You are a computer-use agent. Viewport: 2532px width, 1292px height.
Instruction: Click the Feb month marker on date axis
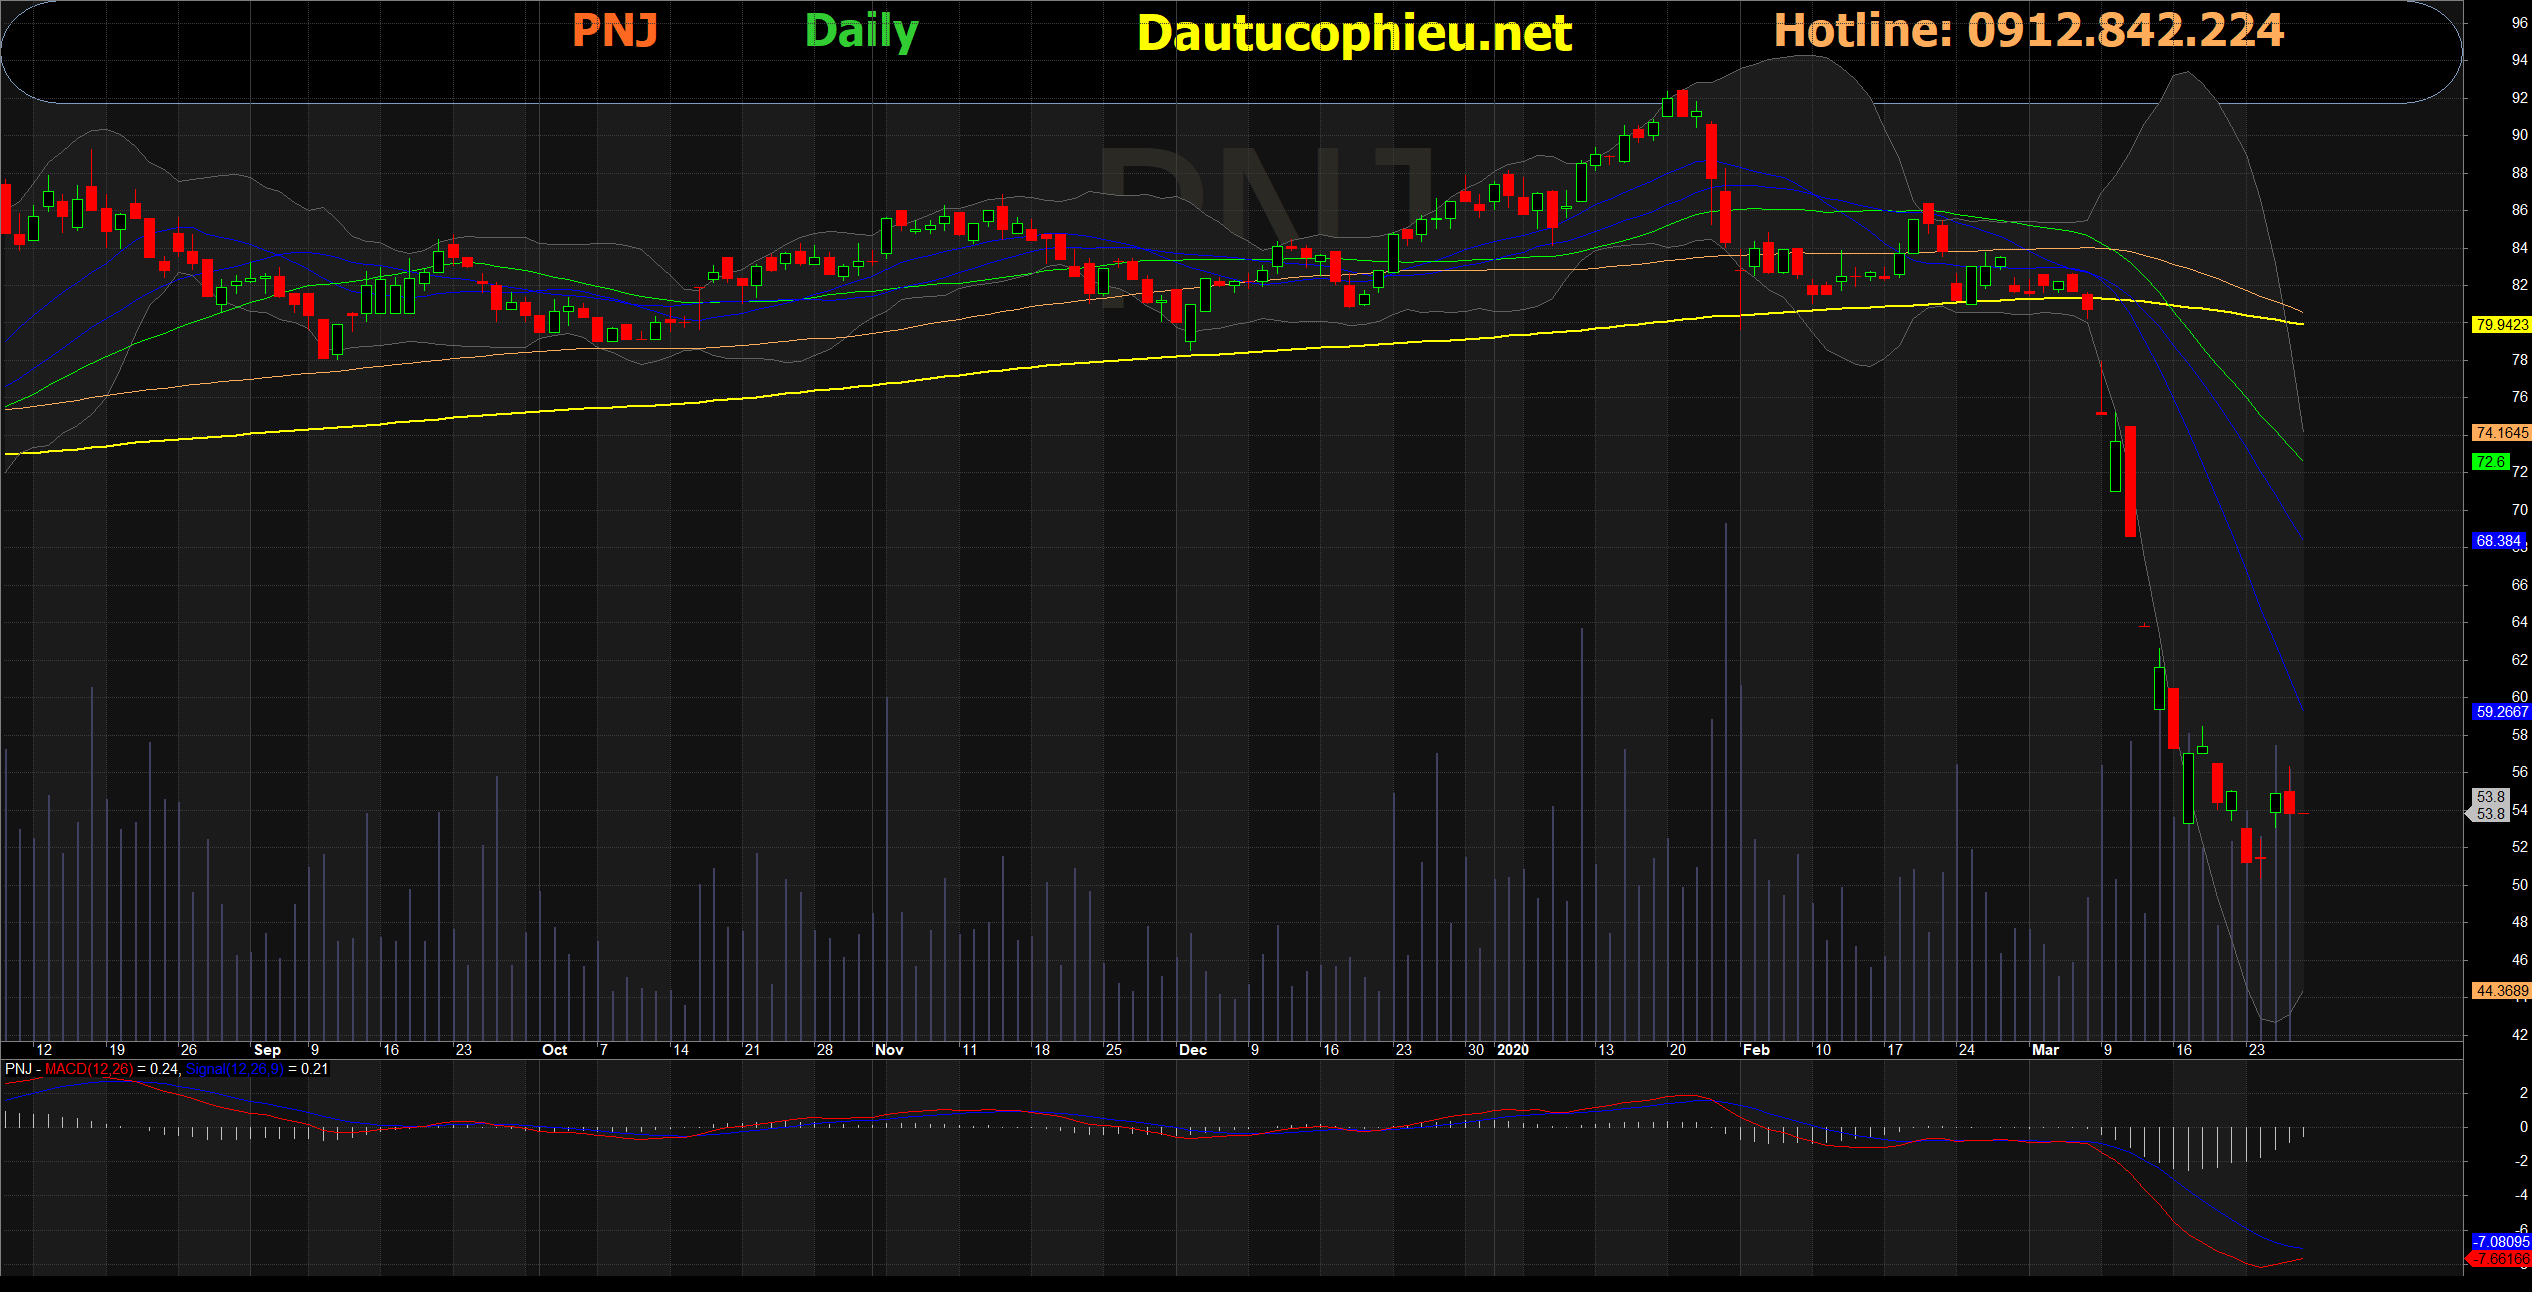1756,1050
